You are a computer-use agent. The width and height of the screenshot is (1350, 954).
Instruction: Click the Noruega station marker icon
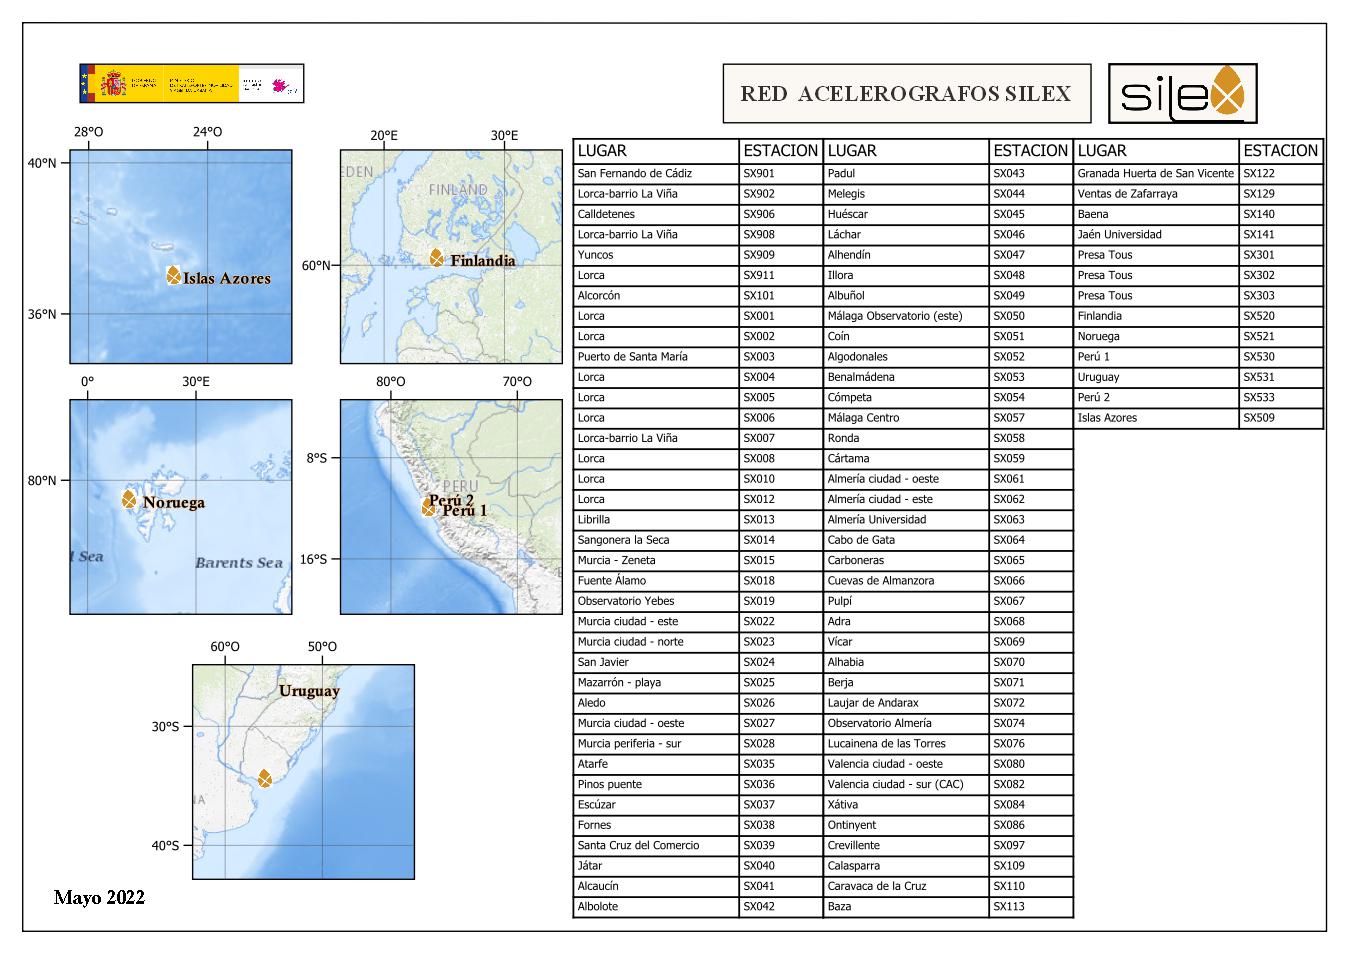[130, 499]
